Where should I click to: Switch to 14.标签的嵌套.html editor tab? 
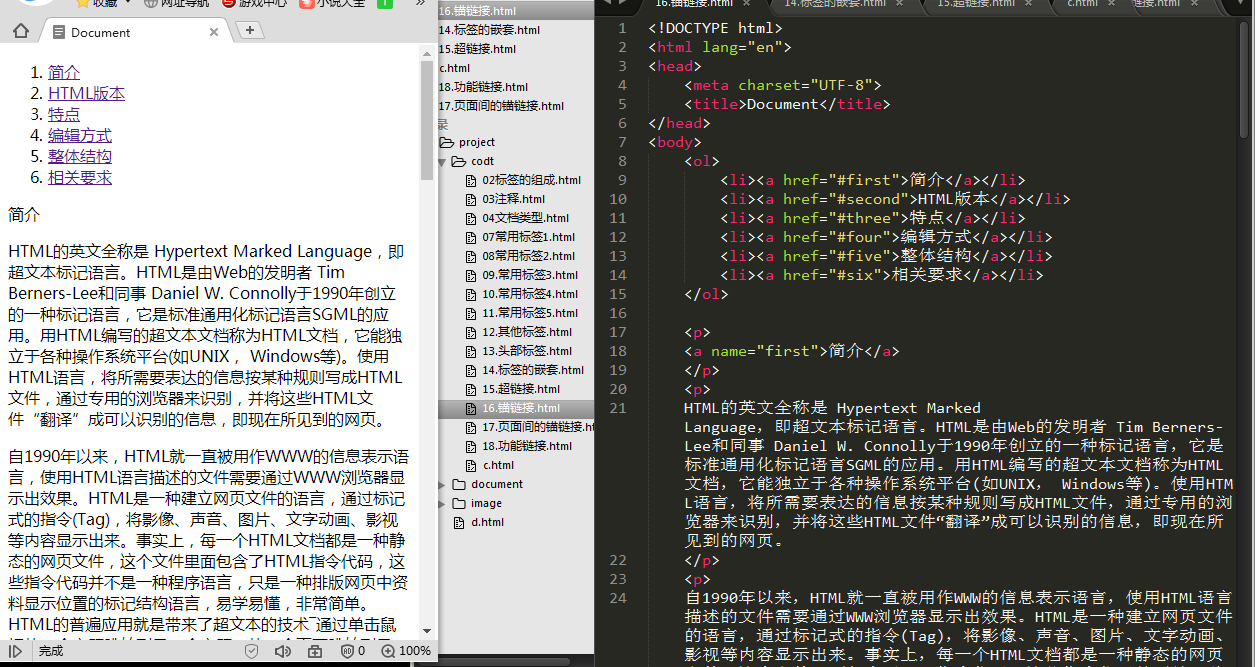[835, 4]
